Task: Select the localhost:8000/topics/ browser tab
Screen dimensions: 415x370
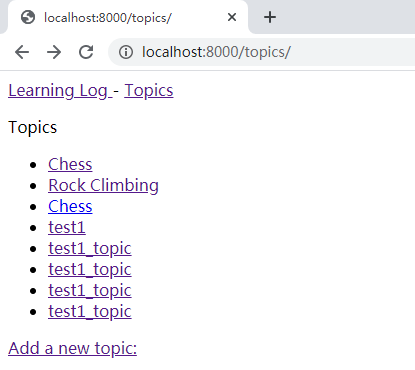Action: click(128, 17)
